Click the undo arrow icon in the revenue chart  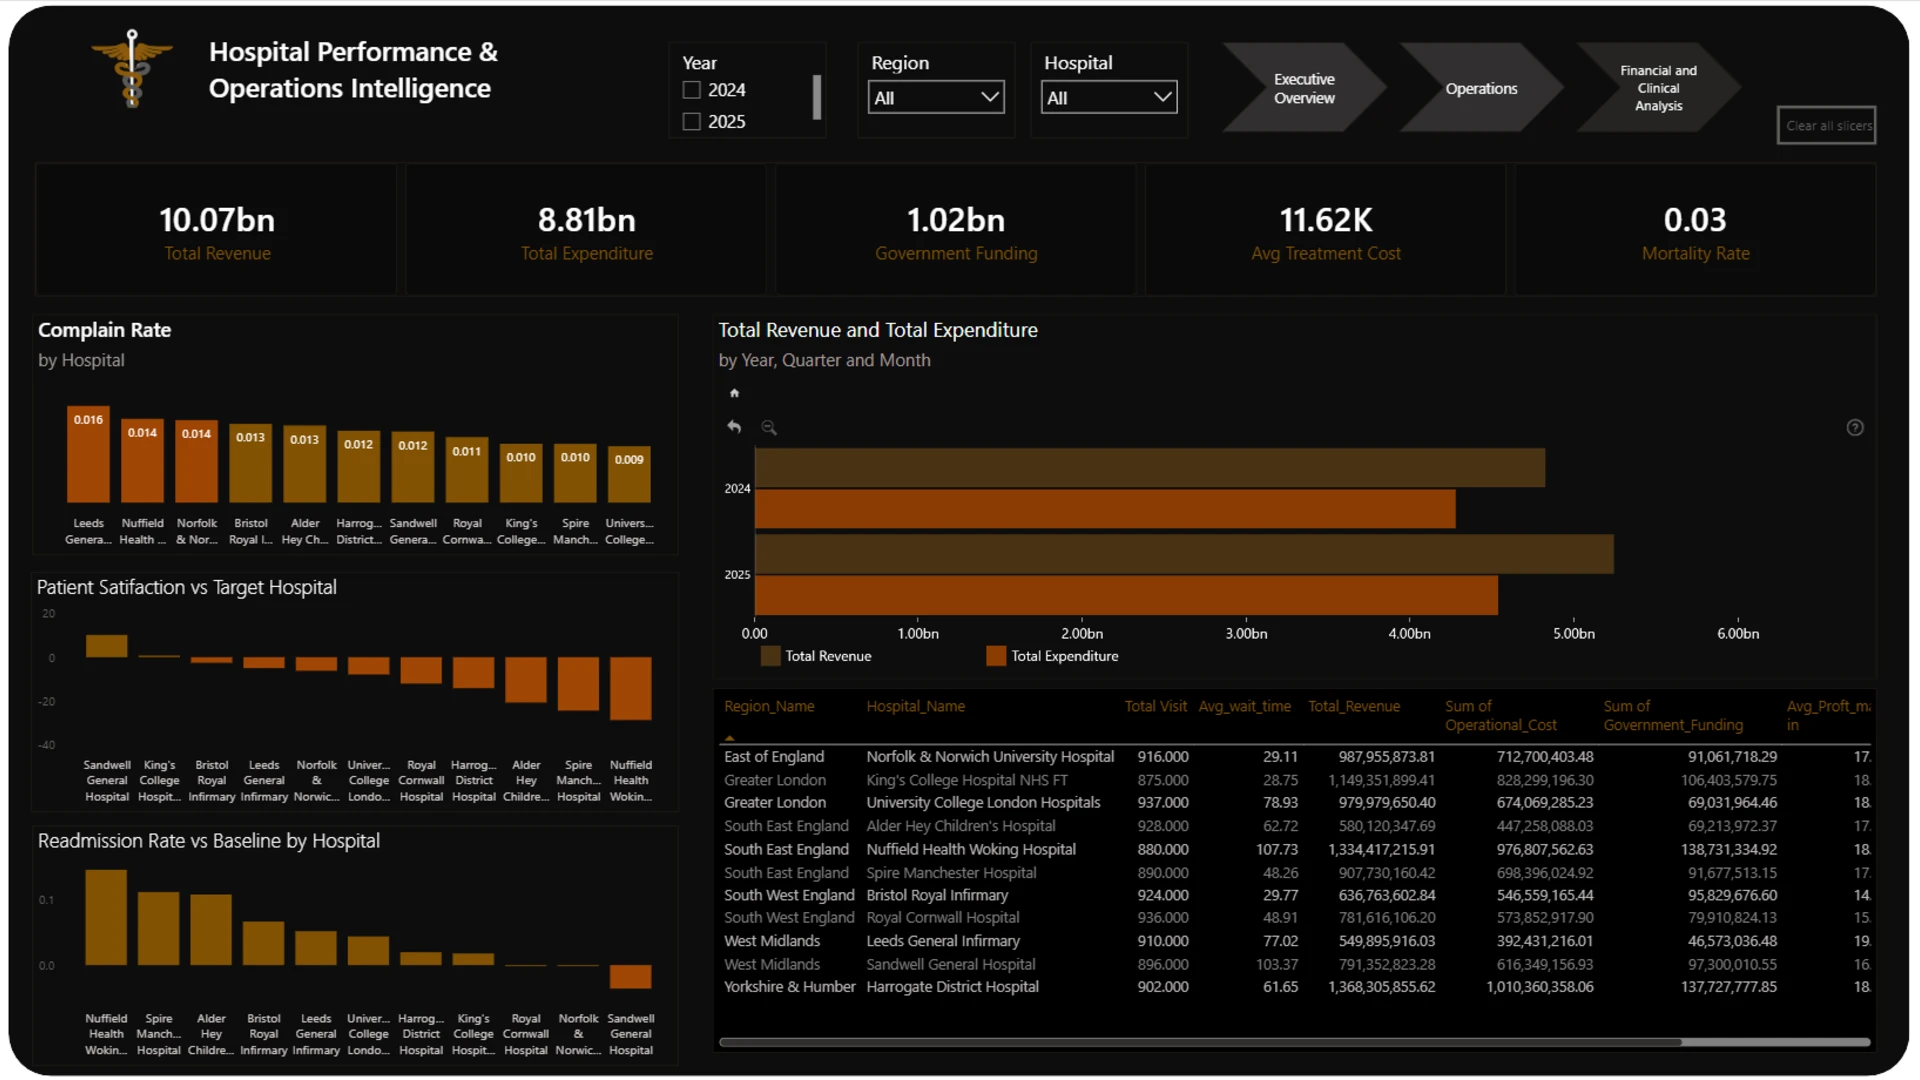(x=734, y=427)
